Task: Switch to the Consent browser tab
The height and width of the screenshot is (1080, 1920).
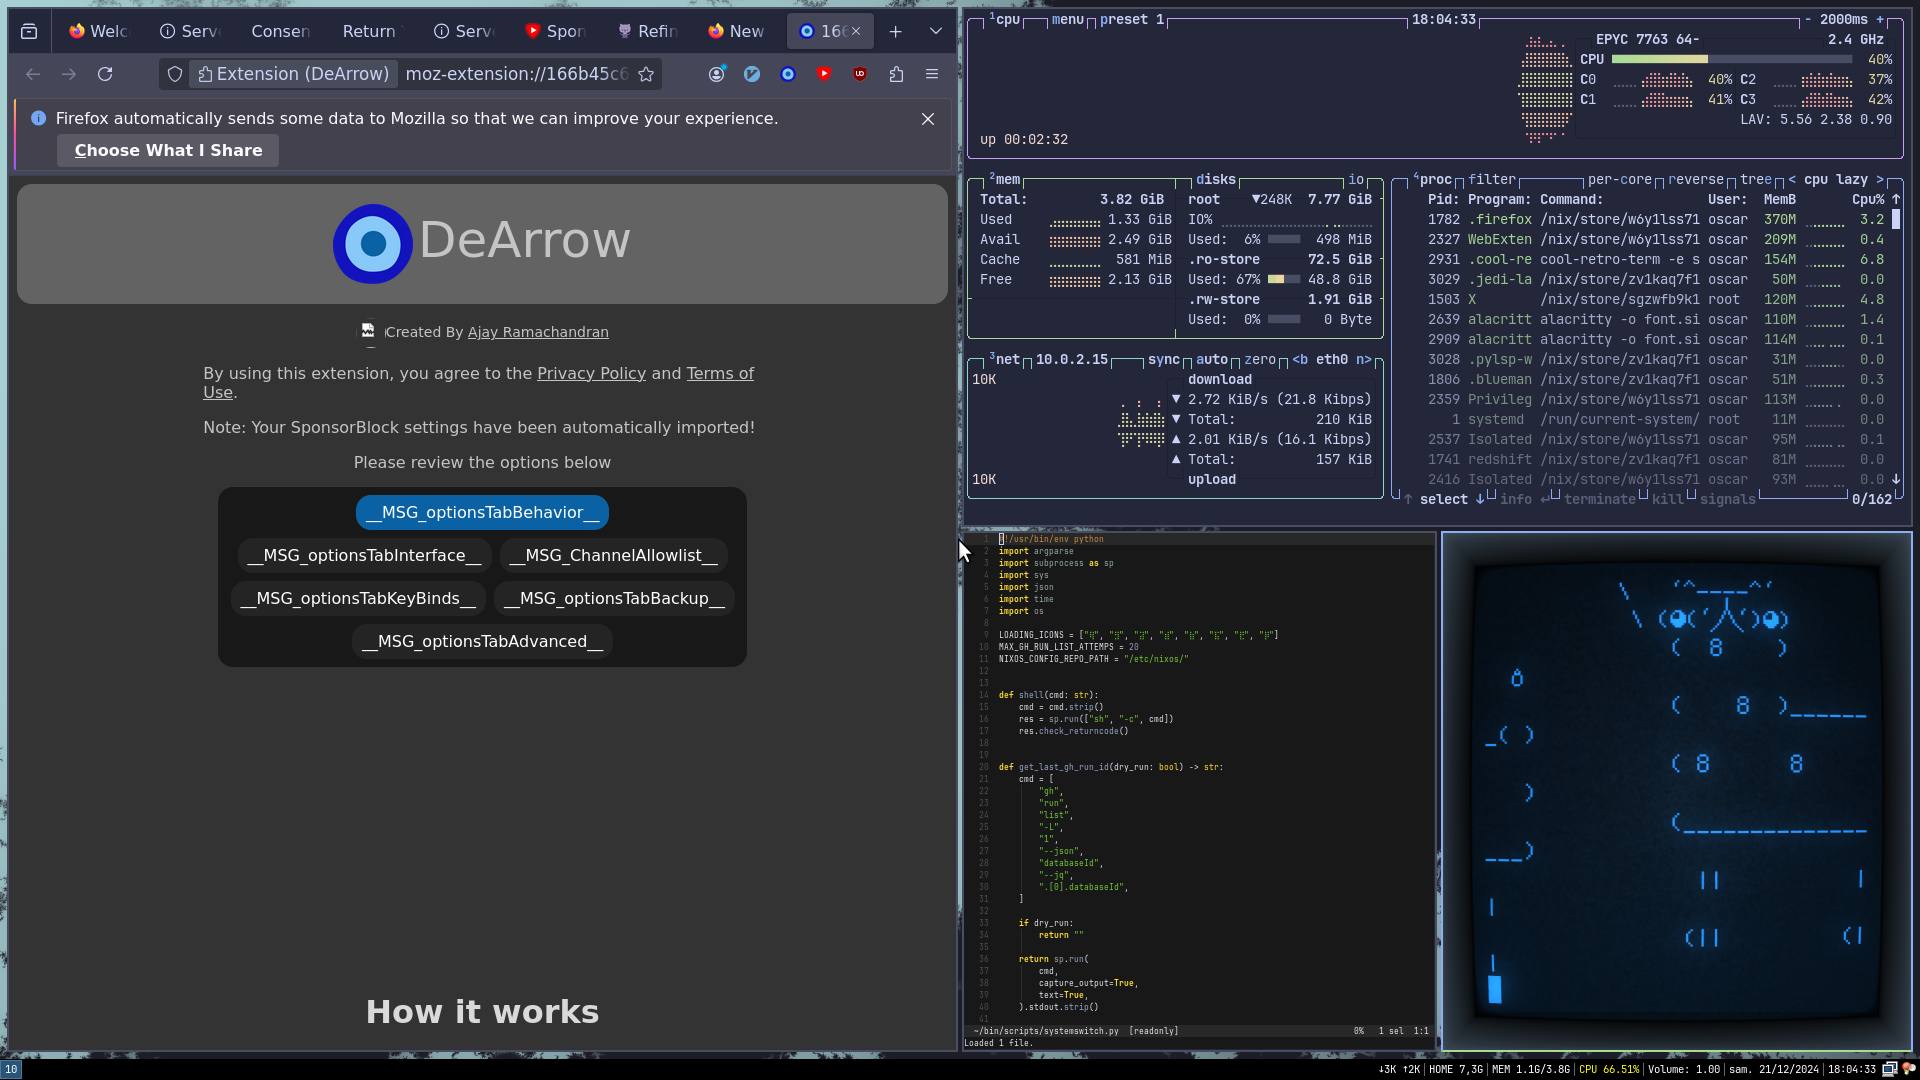Action: pyautogui.click(x=281, y=31)
